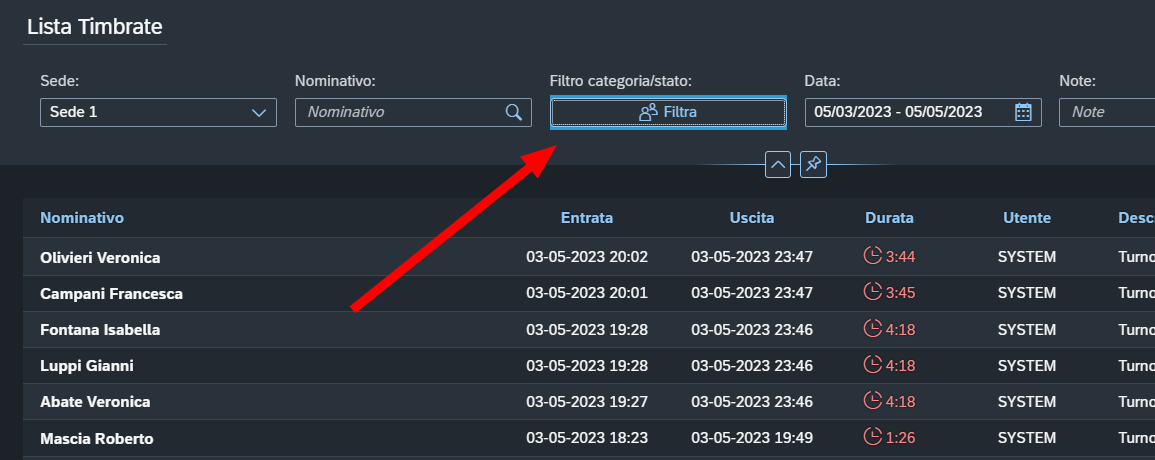Click the date range field 05/03/2023 - 05/05/2023

(923, 112)
